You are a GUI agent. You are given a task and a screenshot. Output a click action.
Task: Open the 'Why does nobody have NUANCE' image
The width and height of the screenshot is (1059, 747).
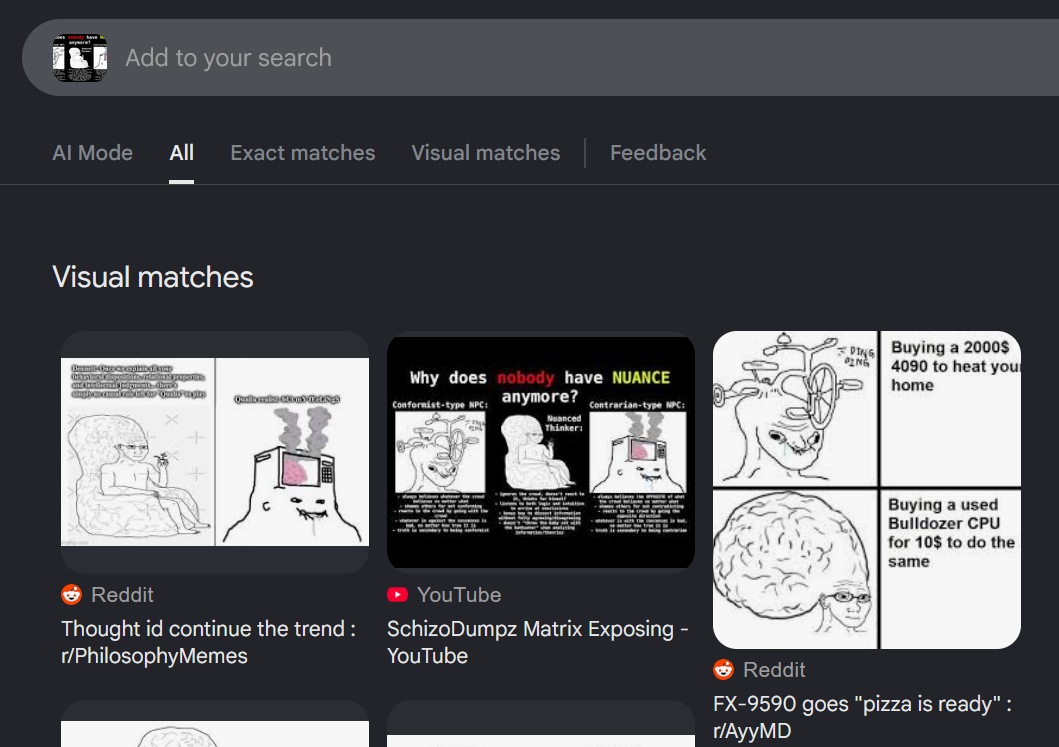540,452
